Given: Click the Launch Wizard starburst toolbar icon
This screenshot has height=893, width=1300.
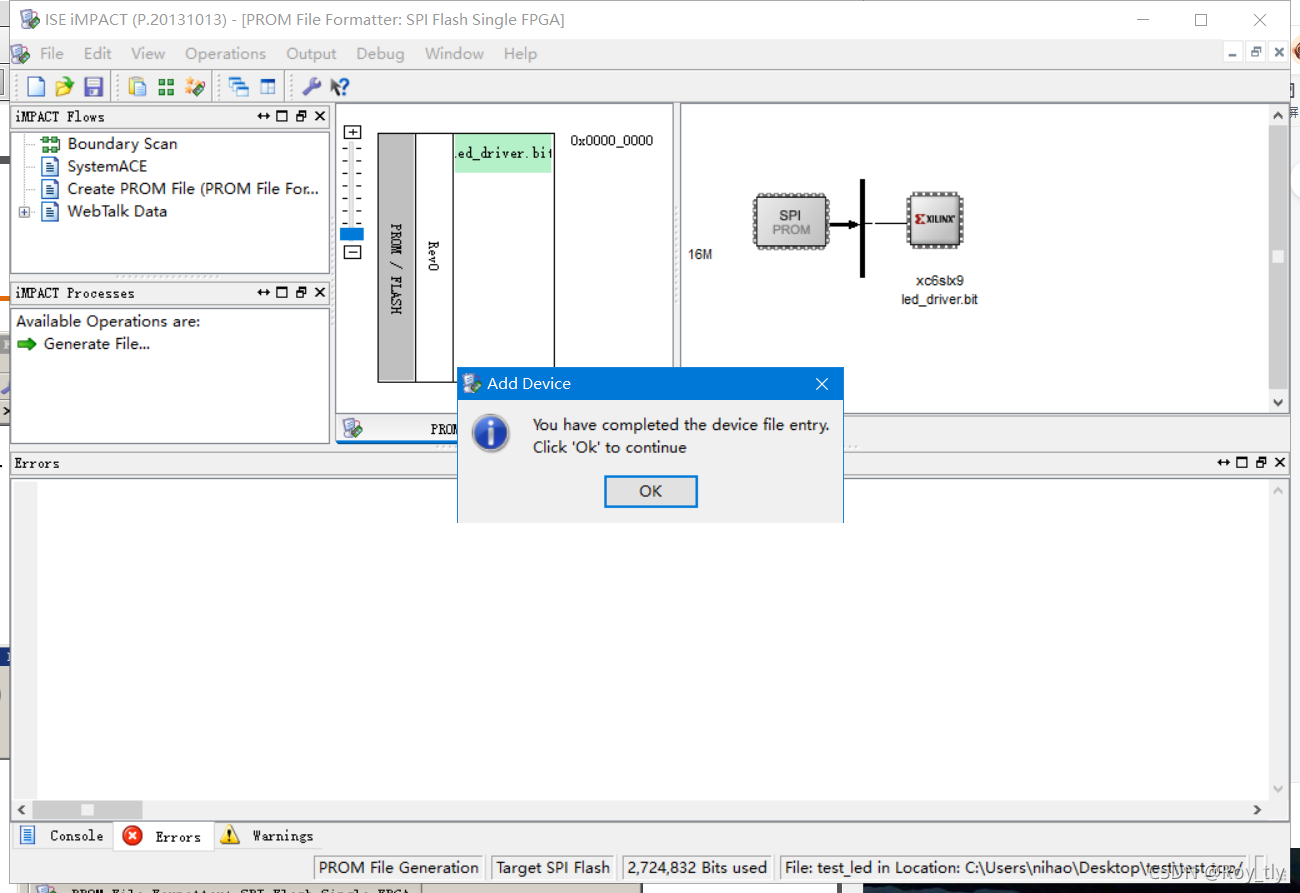Looking at the screenshot, I should 195,87.
